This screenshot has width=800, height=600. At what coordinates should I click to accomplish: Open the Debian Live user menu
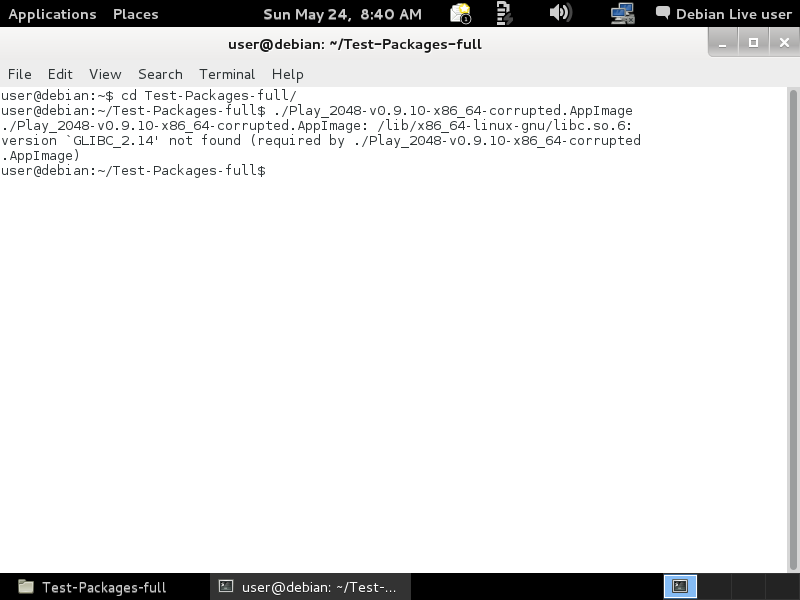click(734, 14)
